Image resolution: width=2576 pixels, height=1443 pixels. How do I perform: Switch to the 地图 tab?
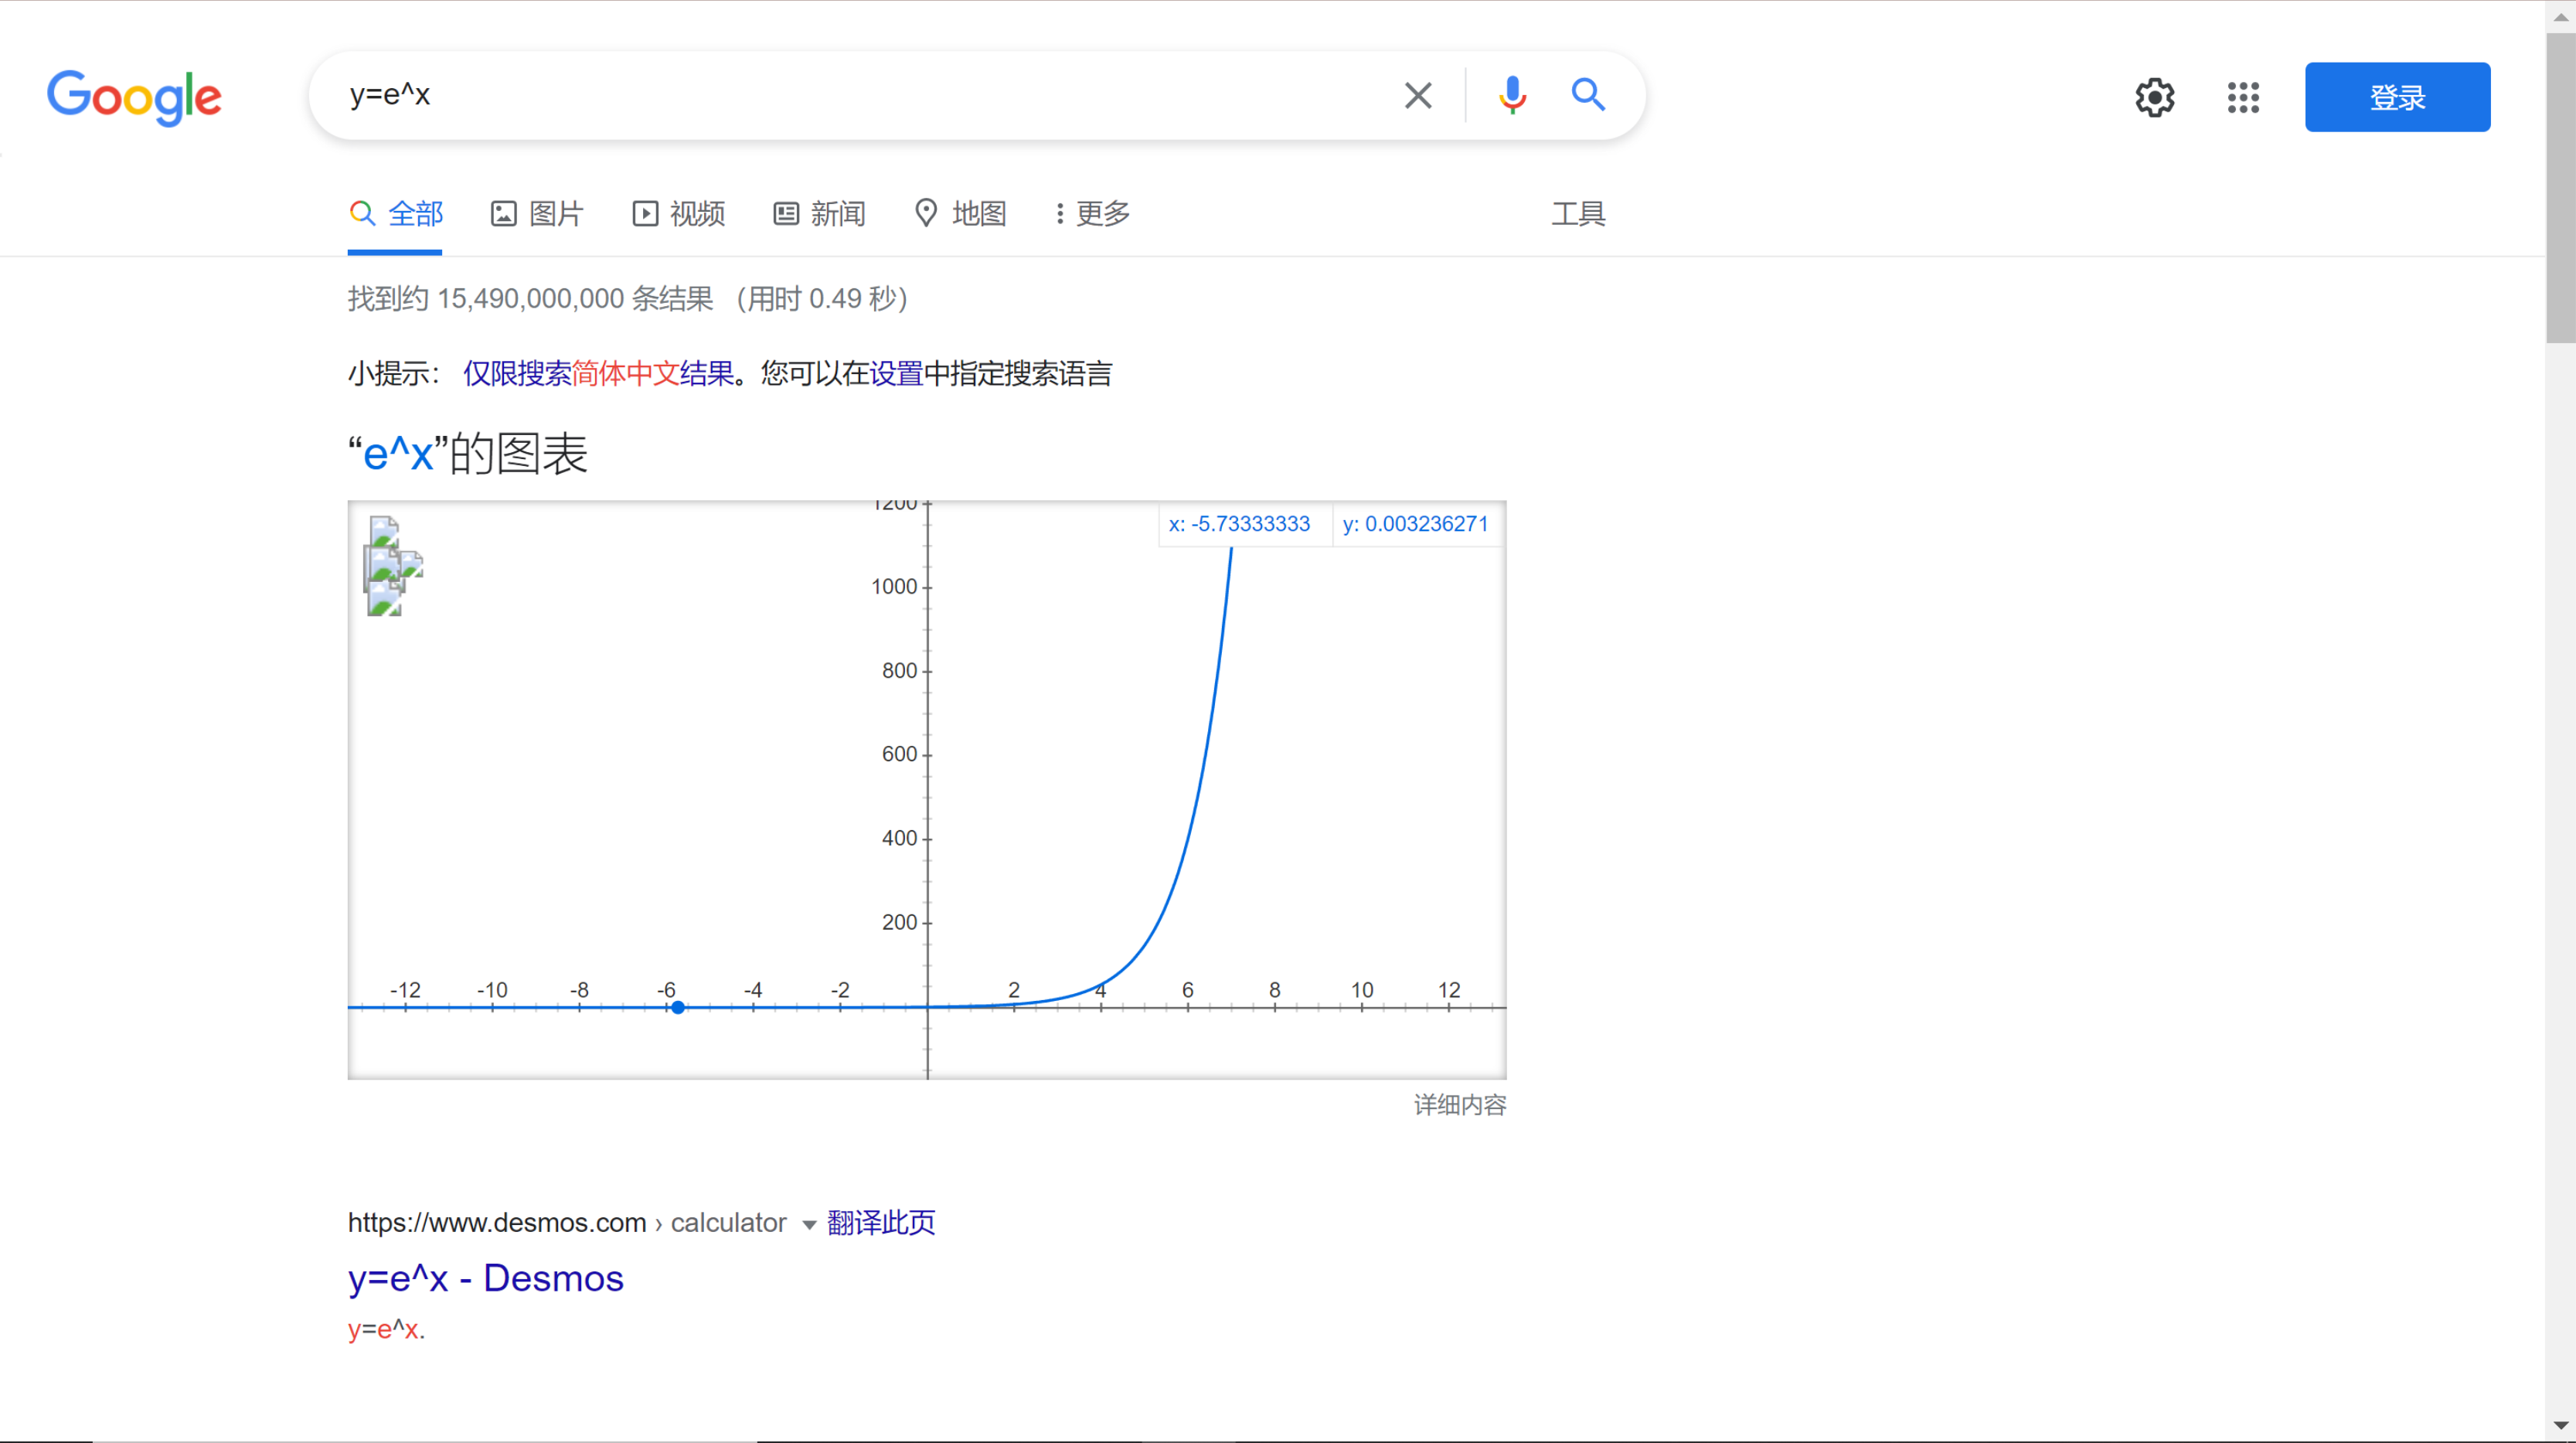click(960, 213)
